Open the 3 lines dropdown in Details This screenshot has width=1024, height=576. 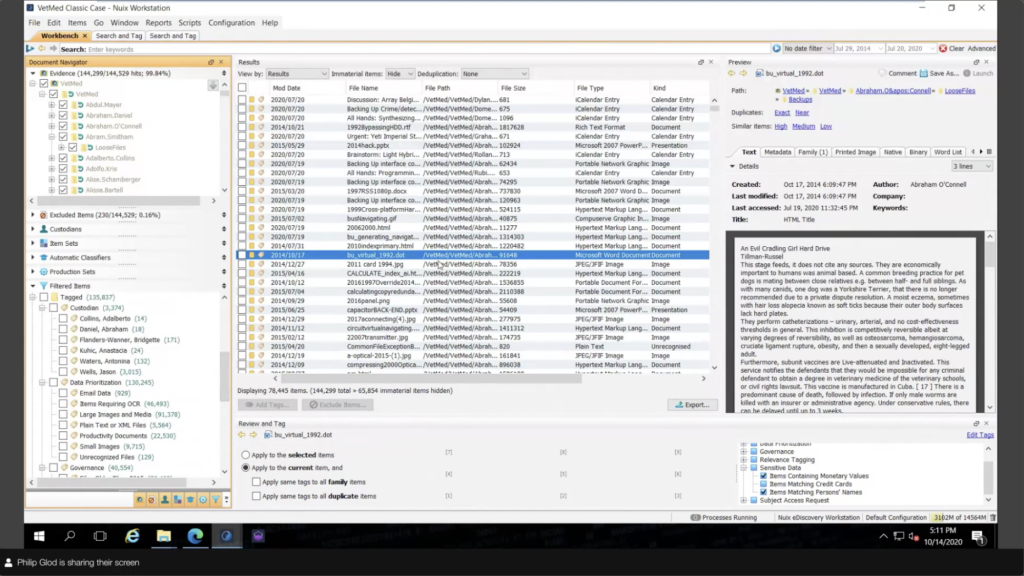[972, 167]
